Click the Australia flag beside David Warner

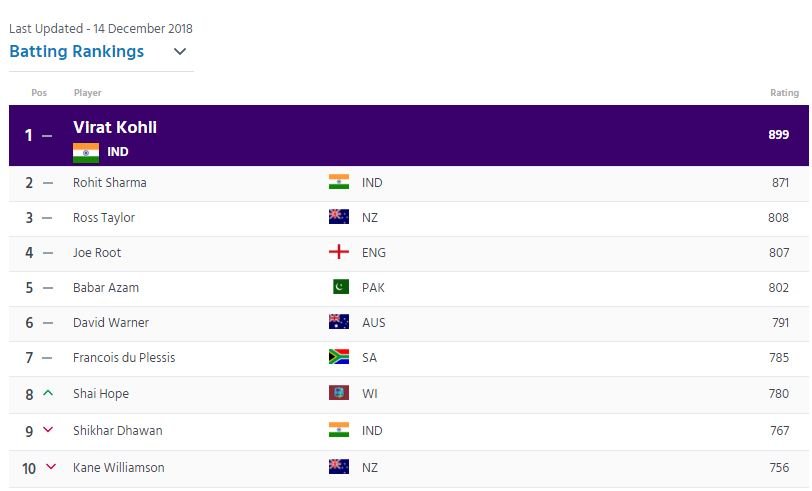[x=339, y=322]
